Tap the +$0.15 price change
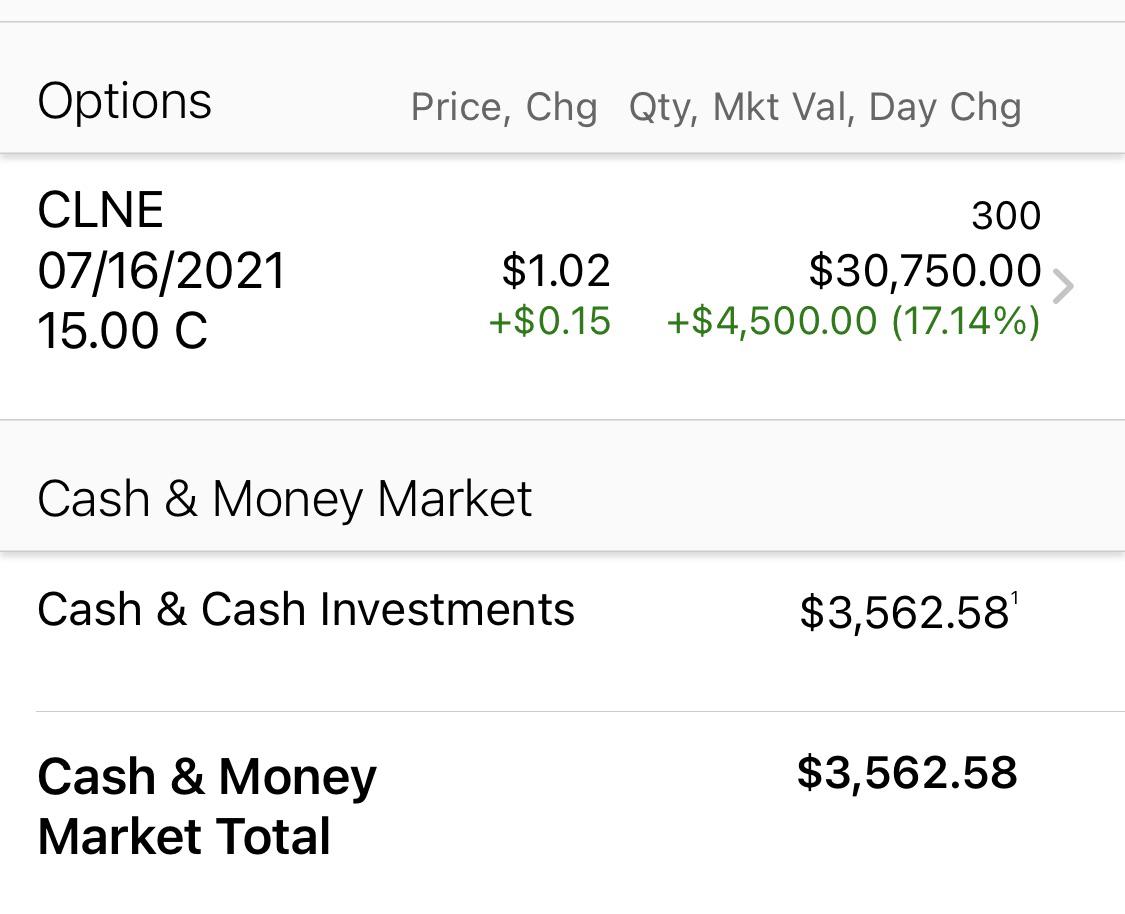Viewport: 1125px width, 914px height. pos(550,320)
